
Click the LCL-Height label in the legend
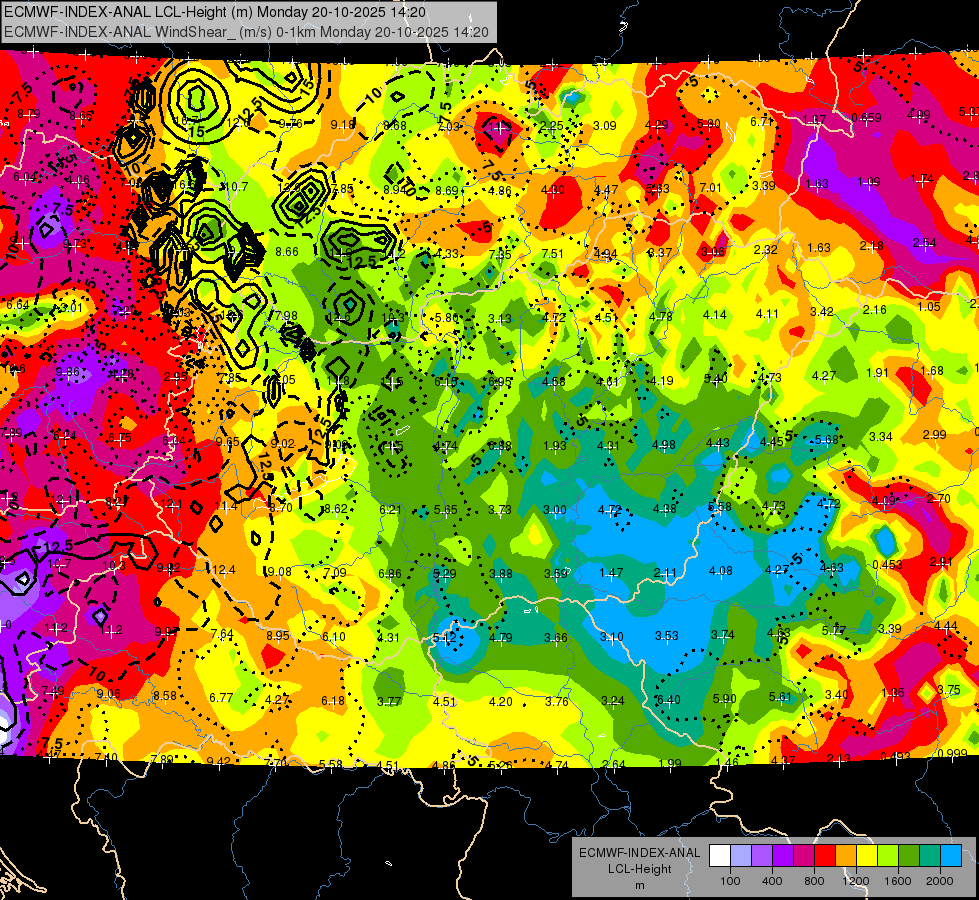click(639, 869)
